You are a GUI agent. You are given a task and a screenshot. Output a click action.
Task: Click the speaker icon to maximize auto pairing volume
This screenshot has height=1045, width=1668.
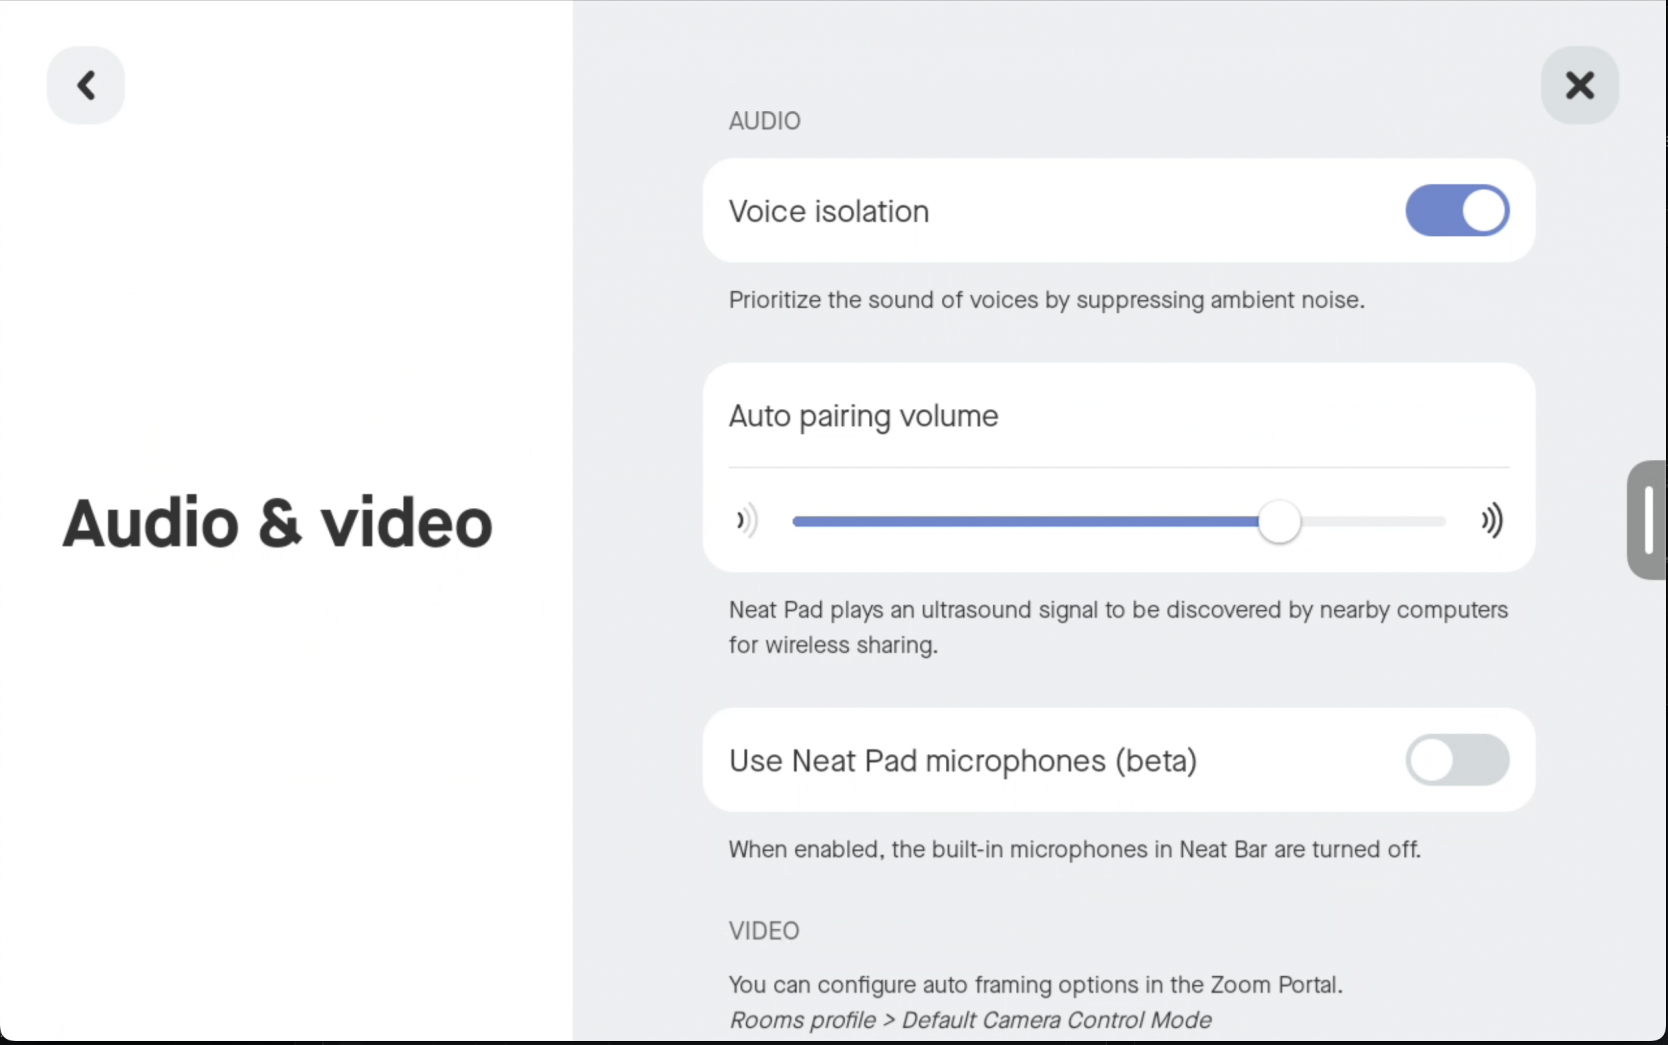(x=1491, y=520)
